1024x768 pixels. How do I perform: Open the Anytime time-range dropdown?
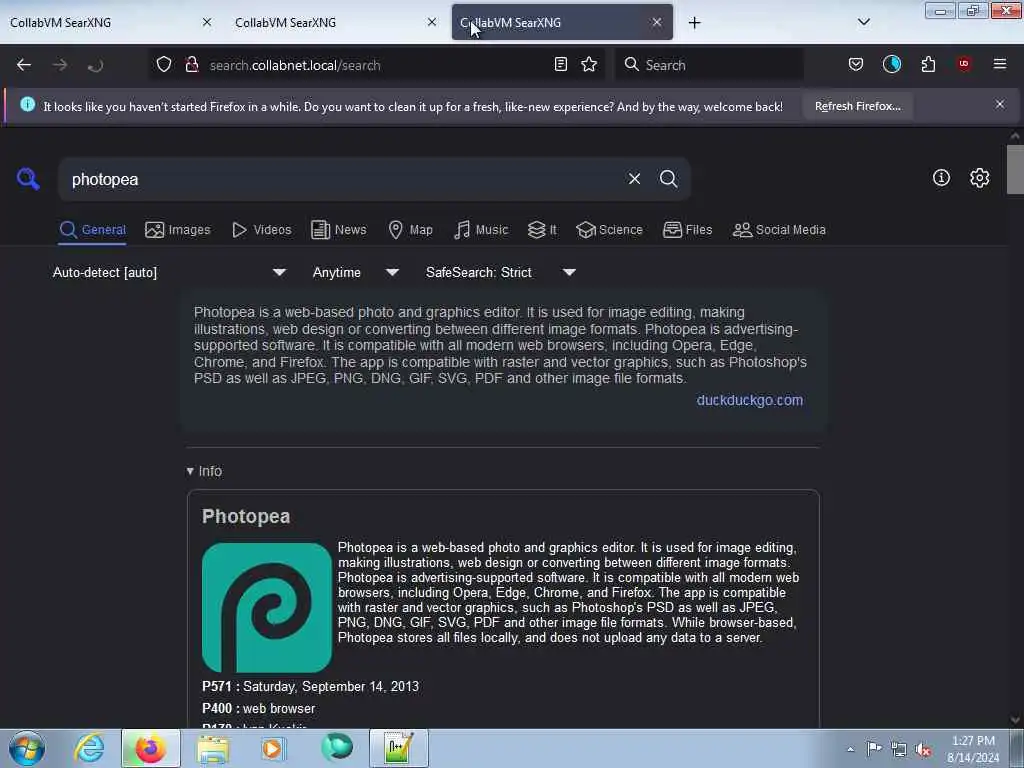click(355, 272)
